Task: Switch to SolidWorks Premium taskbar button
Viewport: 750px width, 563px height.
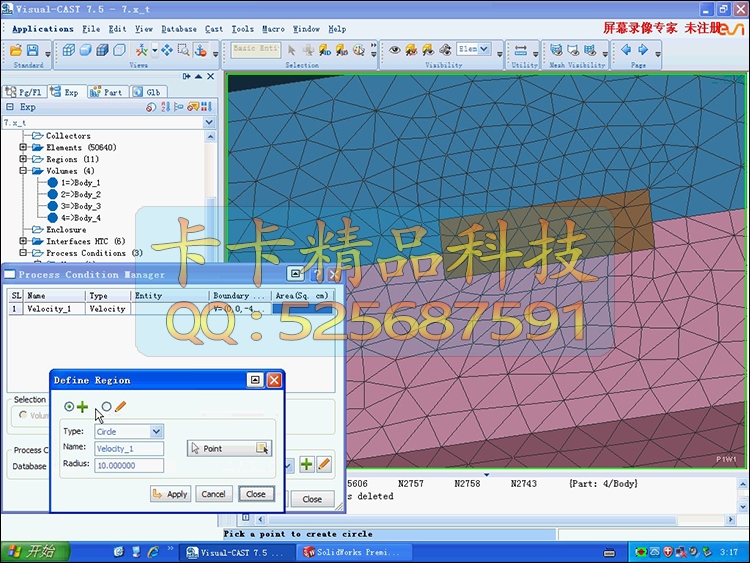Action: pos(355,552)
